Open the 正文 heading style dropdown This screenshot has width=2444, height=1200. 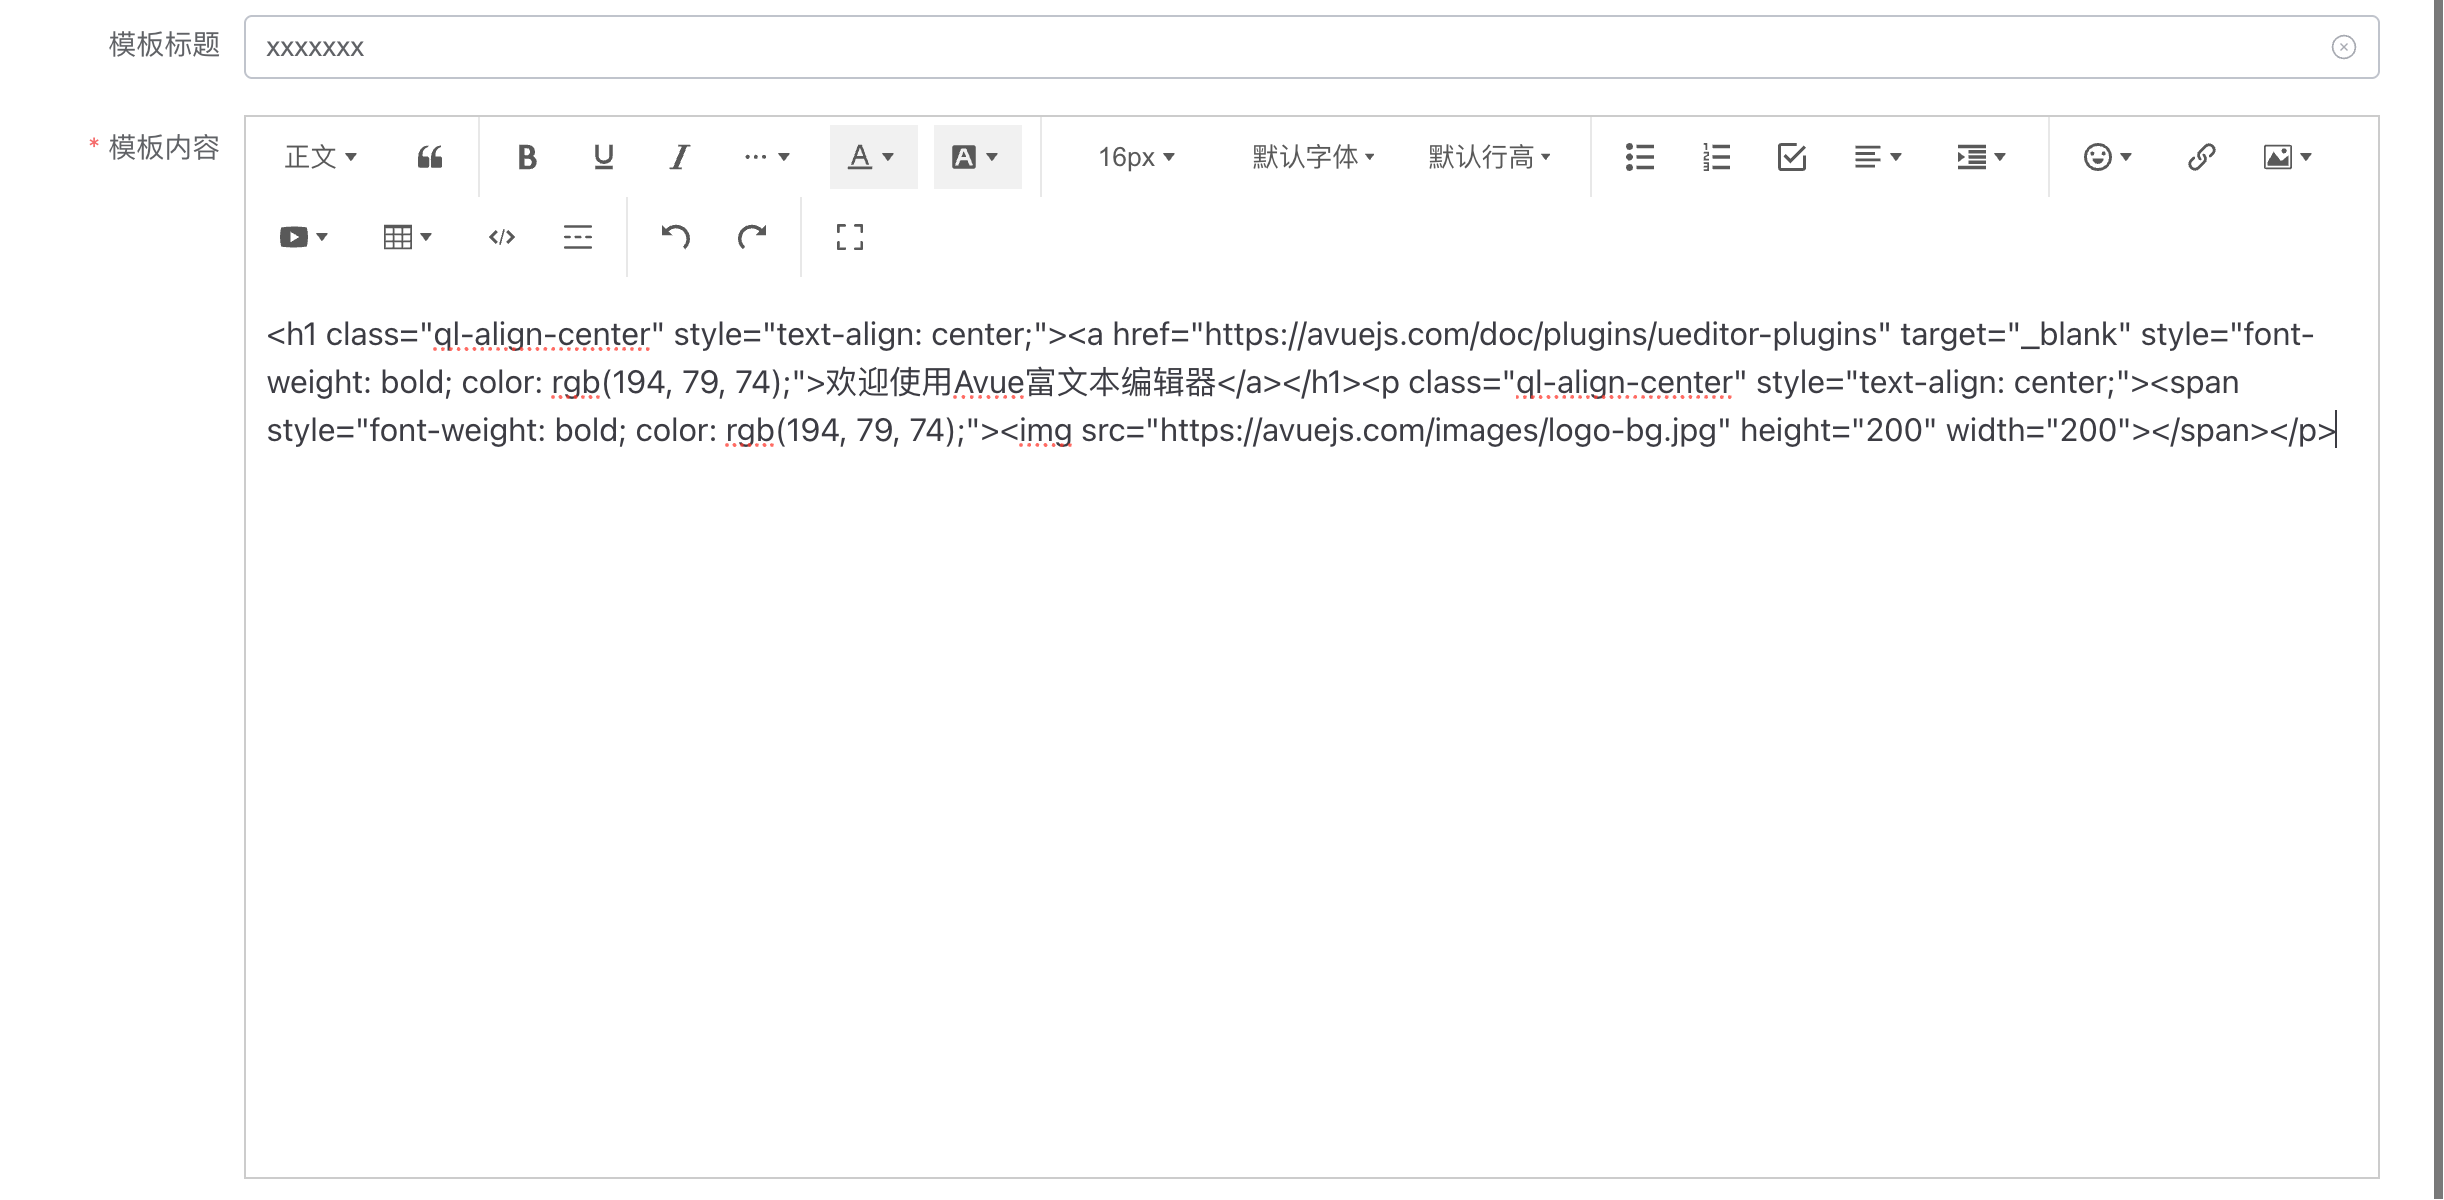coord(320,157)
